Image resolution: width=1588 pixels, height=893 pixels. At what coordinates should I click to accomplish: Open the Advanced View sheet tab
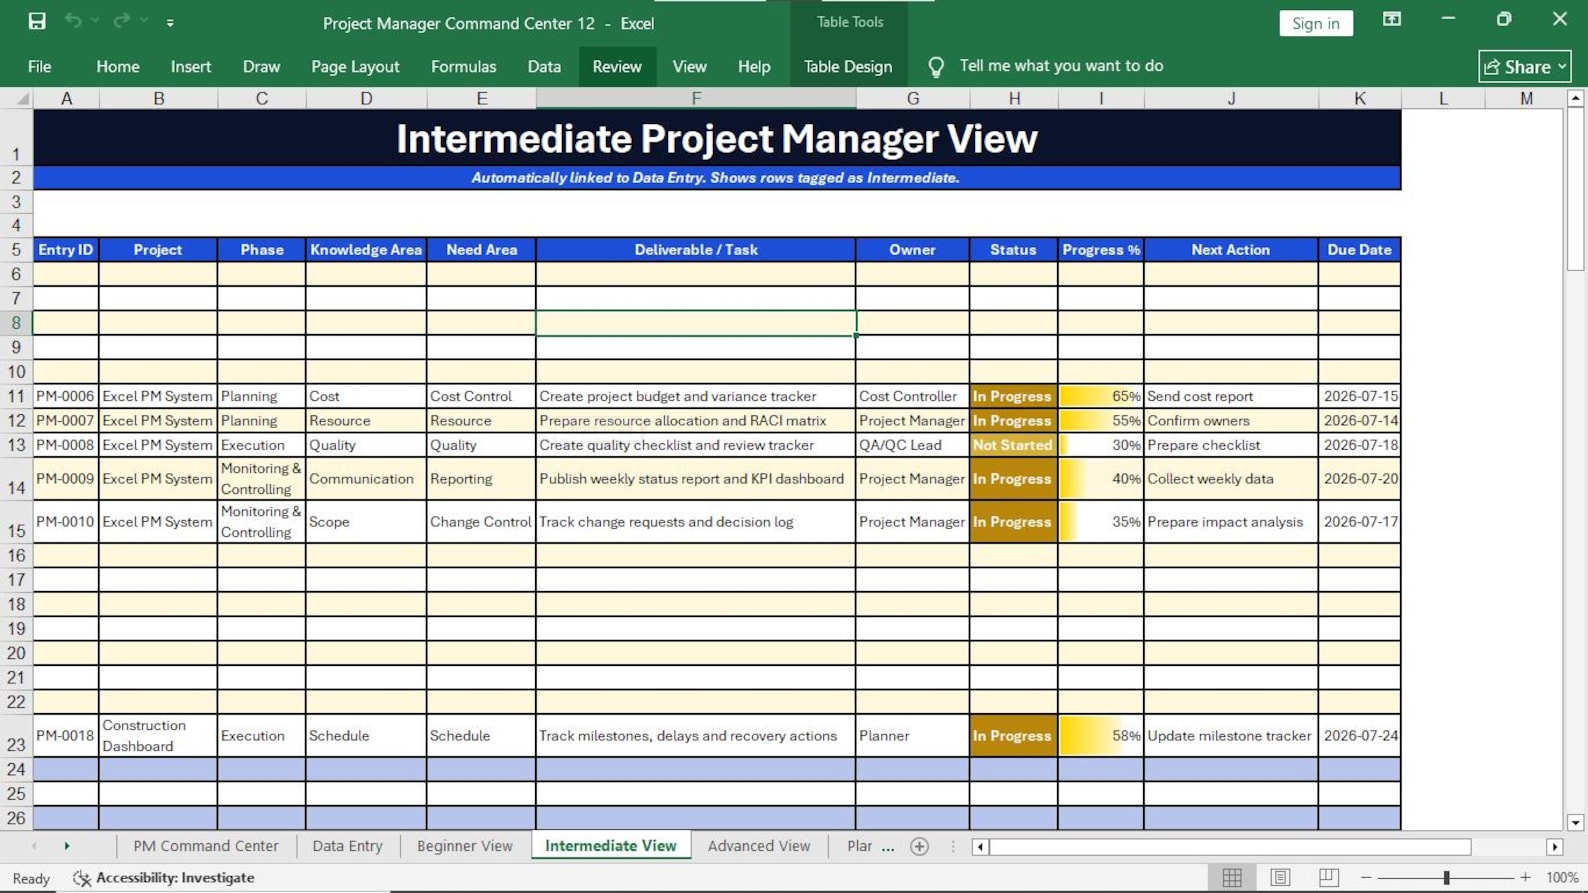(759, 846)
